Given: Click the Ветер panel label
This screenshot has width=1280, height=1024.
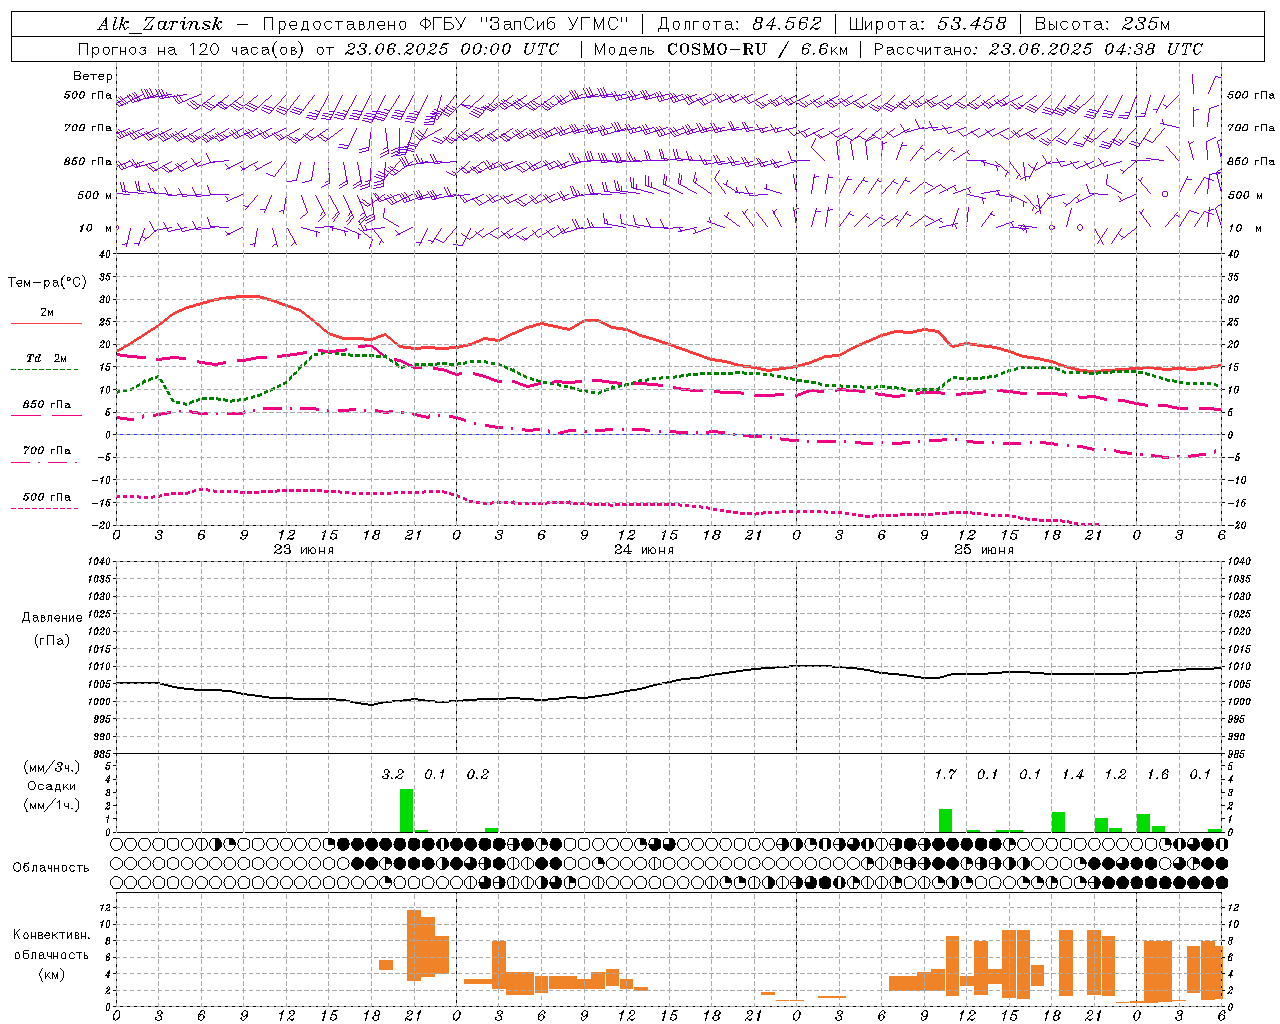Looking at the screenshot, I should pos(93,76).
